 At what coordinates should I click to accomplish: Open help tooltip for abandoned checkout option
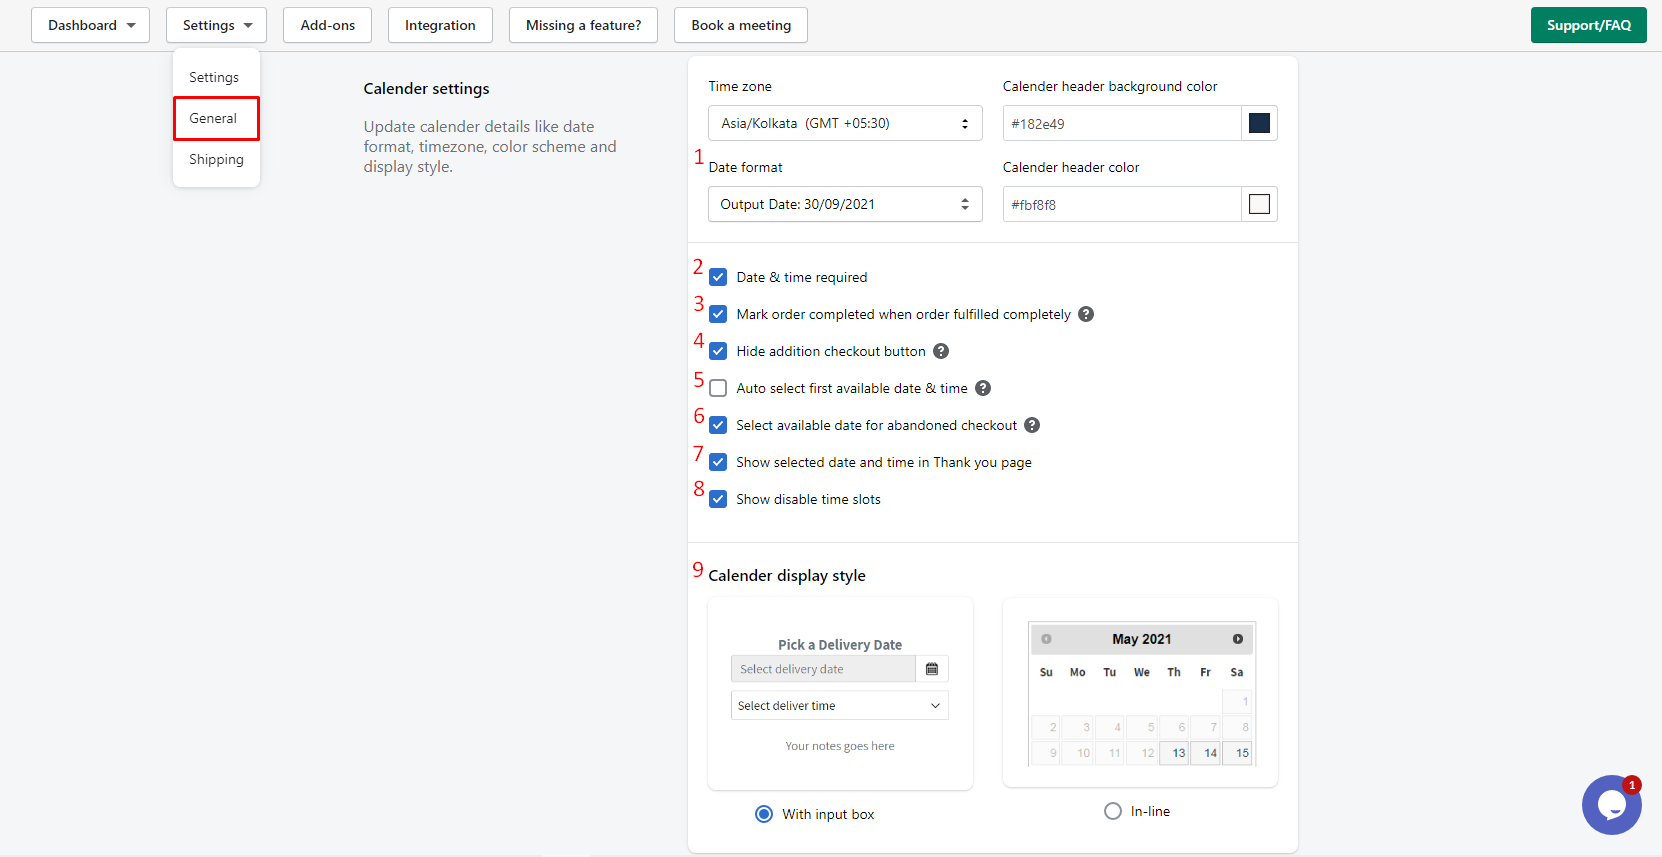pos(1032,425)
